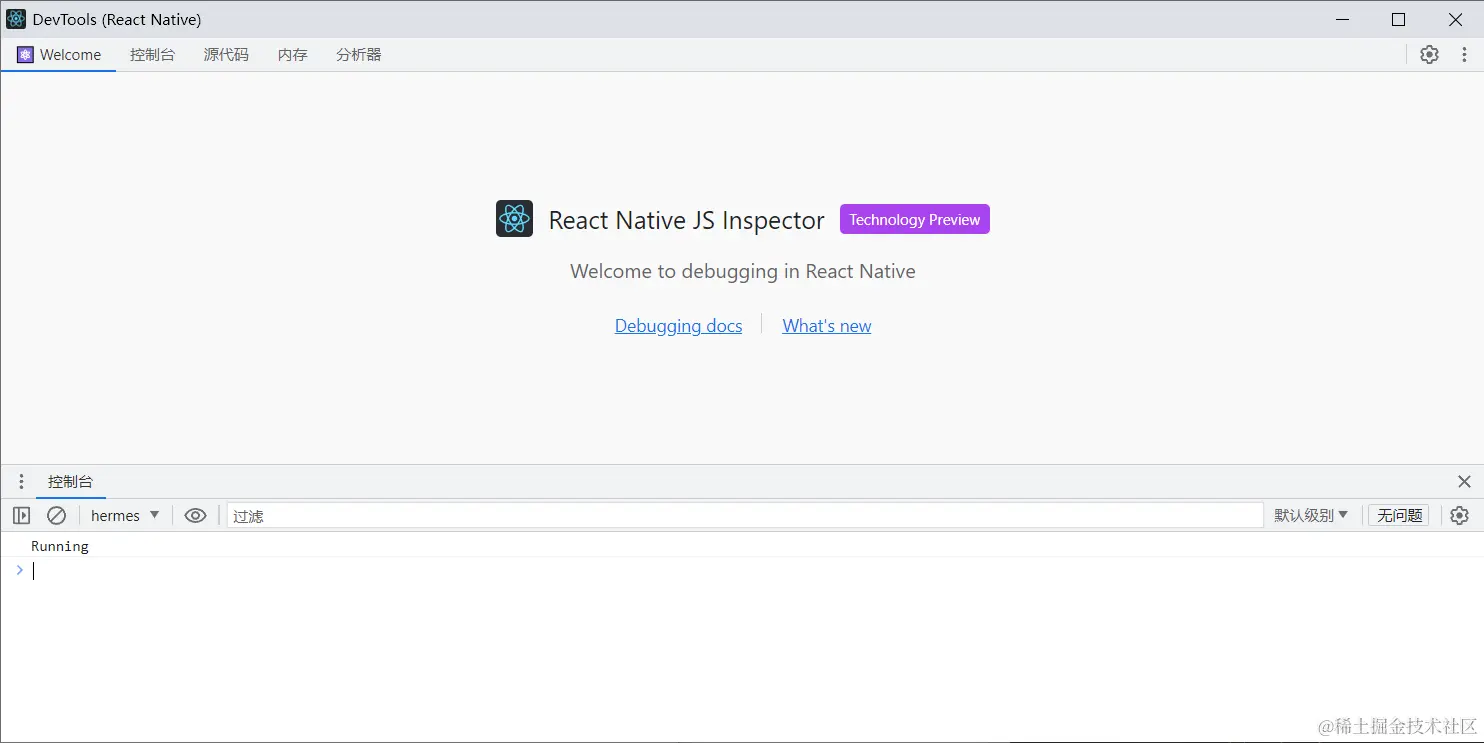Open DevTools settings gear in top bar
The width and height of the screenshot is (1484, 743).
tap(1429, 55)
